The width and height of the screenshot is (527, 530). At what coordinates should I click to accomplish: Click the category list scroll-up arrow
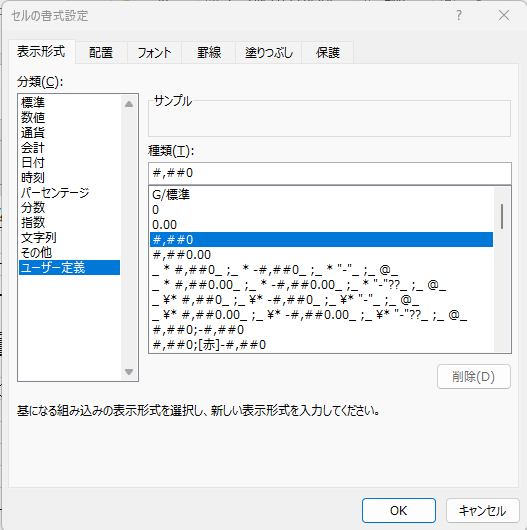click(x=129, y=104)
